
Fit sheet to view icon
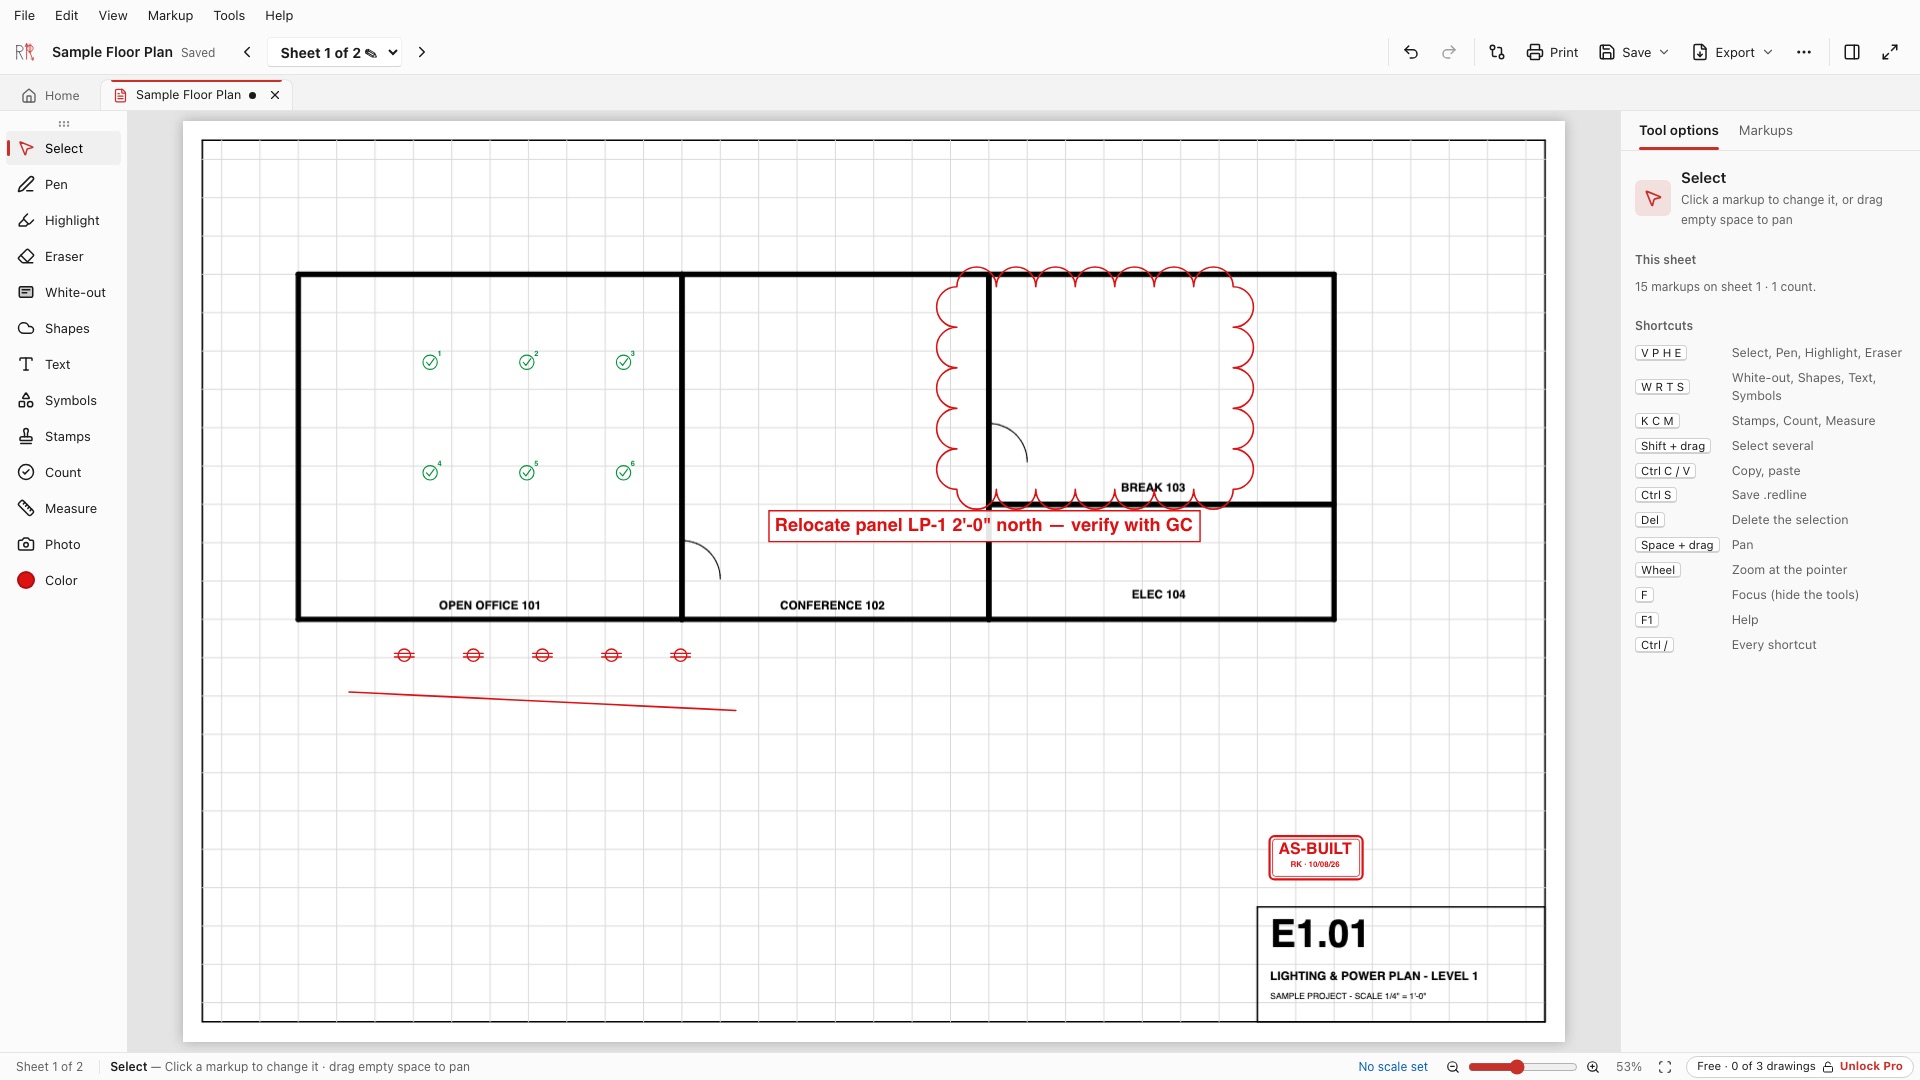pyautogui.click(x=1665, y=1067)
